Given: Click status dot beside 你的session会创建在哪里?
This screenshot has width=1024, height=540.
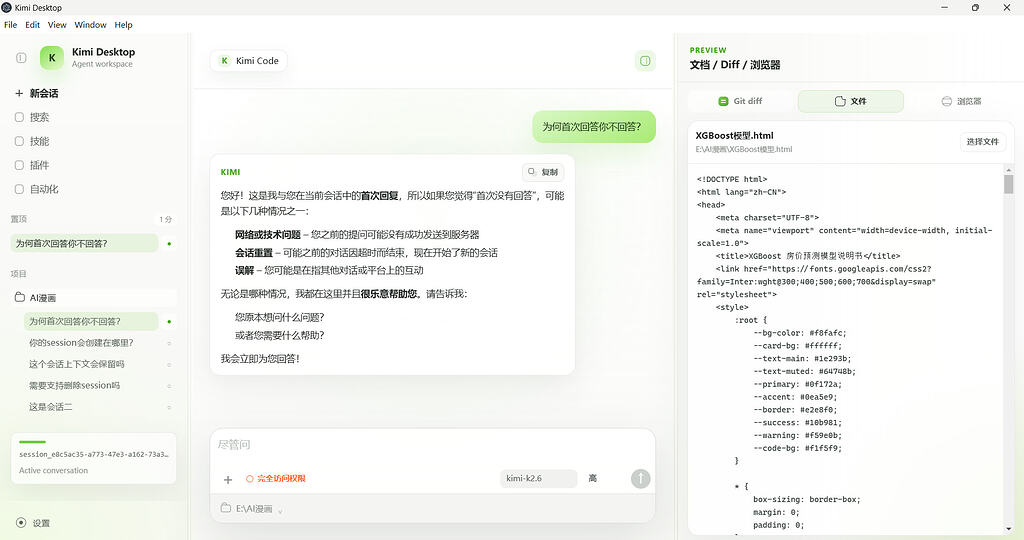Looking at the screenshot, I should [169, 343].
